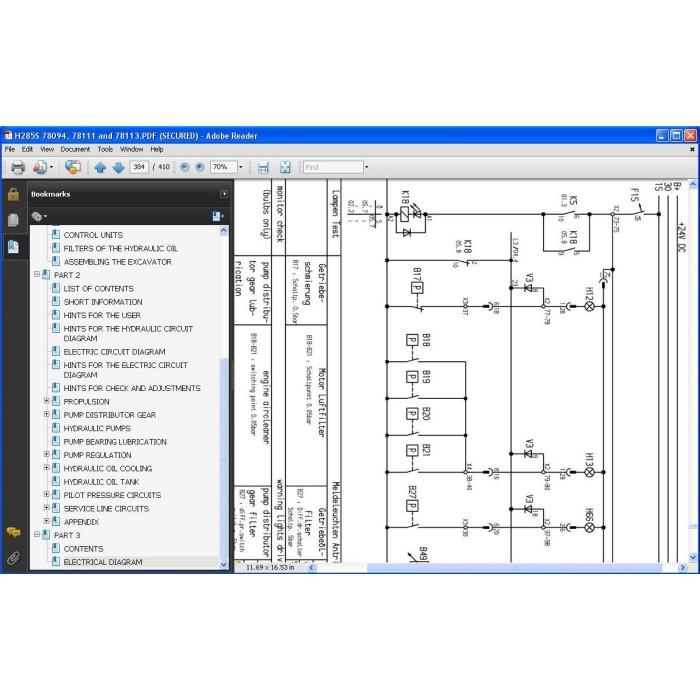The image size is (700, 700).
Task: Open the Comments panel icon
Action: 13,532
